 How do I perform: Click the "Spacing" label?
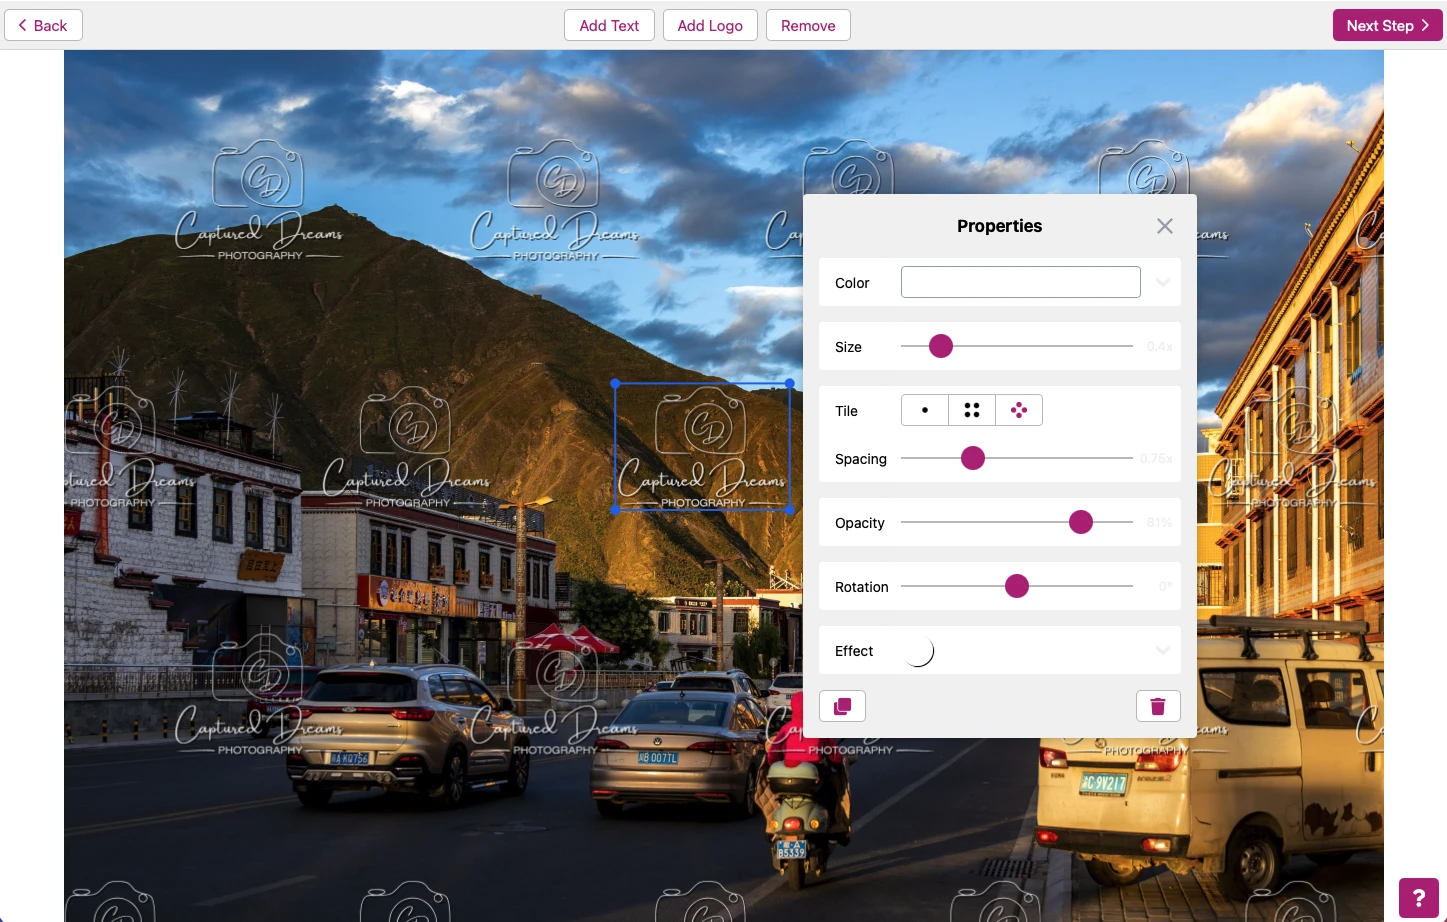pos(861,459)
